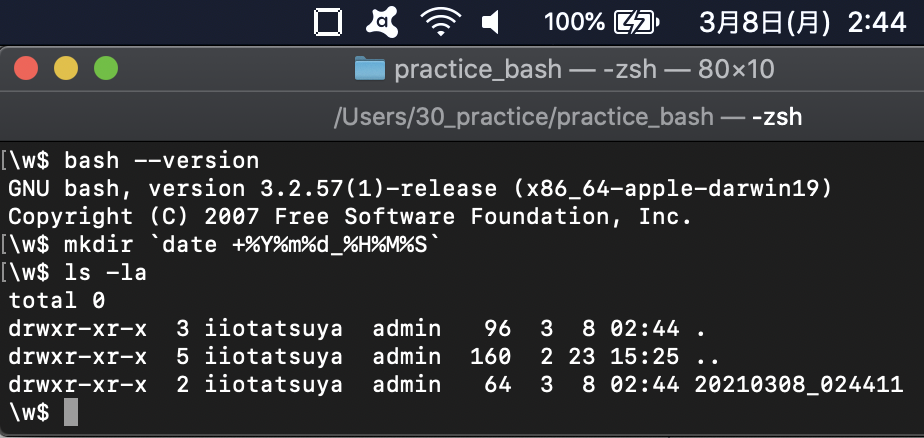
Task: Click the window title text practice_bash — -zsh
Action: coord(584,69)
